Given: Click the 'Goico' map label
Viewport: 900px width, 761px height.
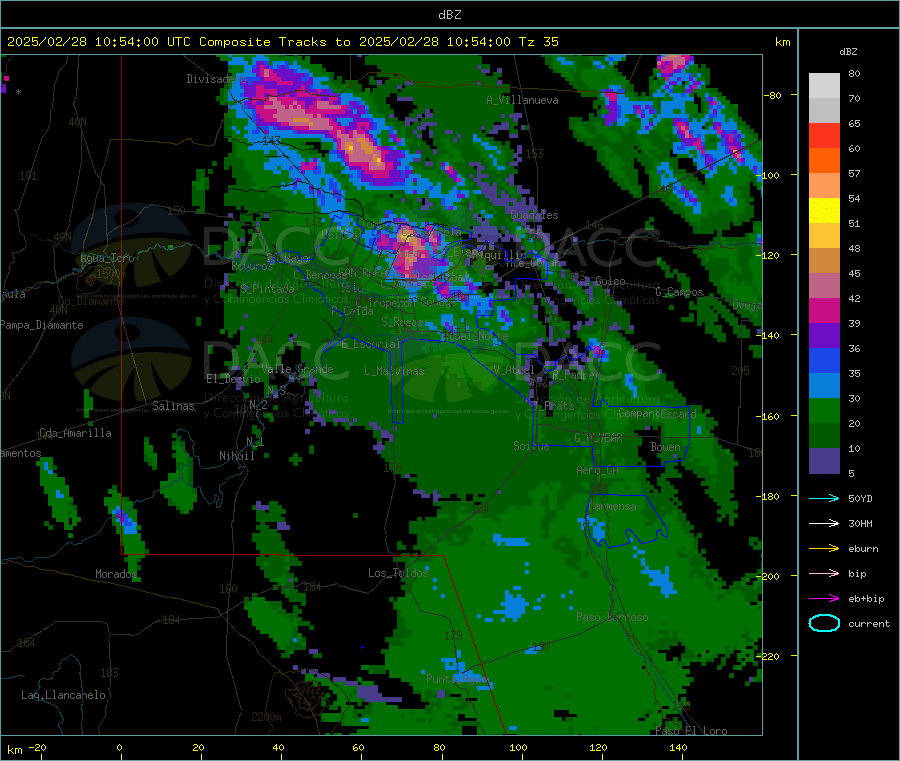Looking at the screenshot, I should pyautogui.click(x=610, y=281).
